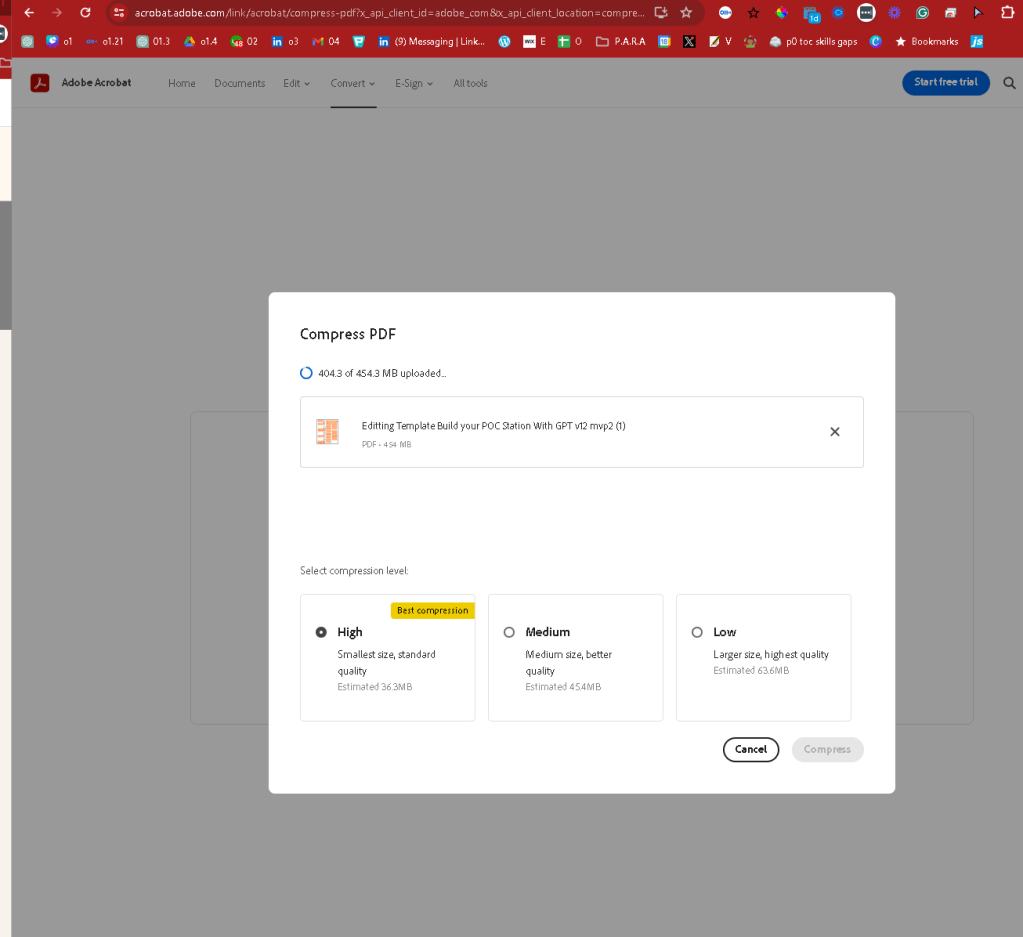The height and width of the screenshot is (937, 1023).
Task: Remove the uploaded PDF with the X icon
Action: tap(834, 431)
